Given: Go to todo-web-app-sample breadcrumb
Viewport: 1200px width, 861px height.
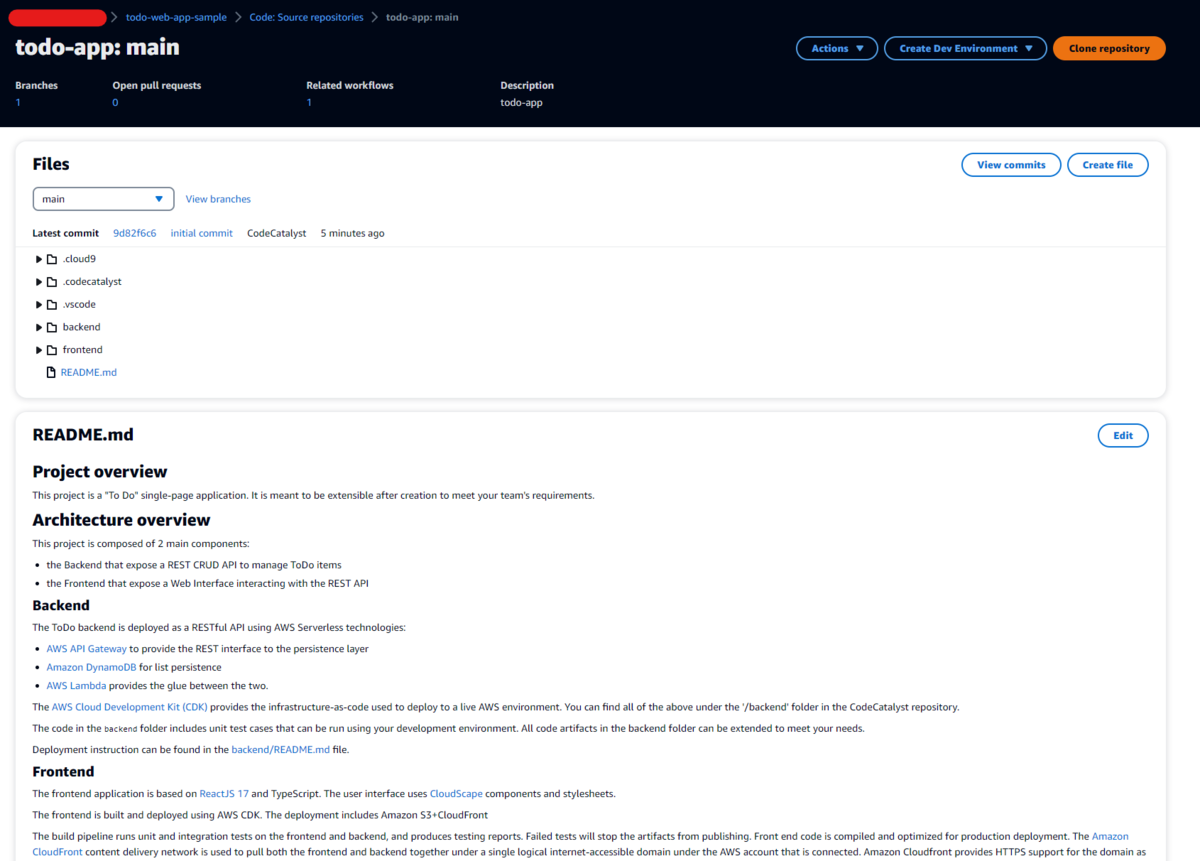Looking at the screenshot, I should click(x=176, y=17).
